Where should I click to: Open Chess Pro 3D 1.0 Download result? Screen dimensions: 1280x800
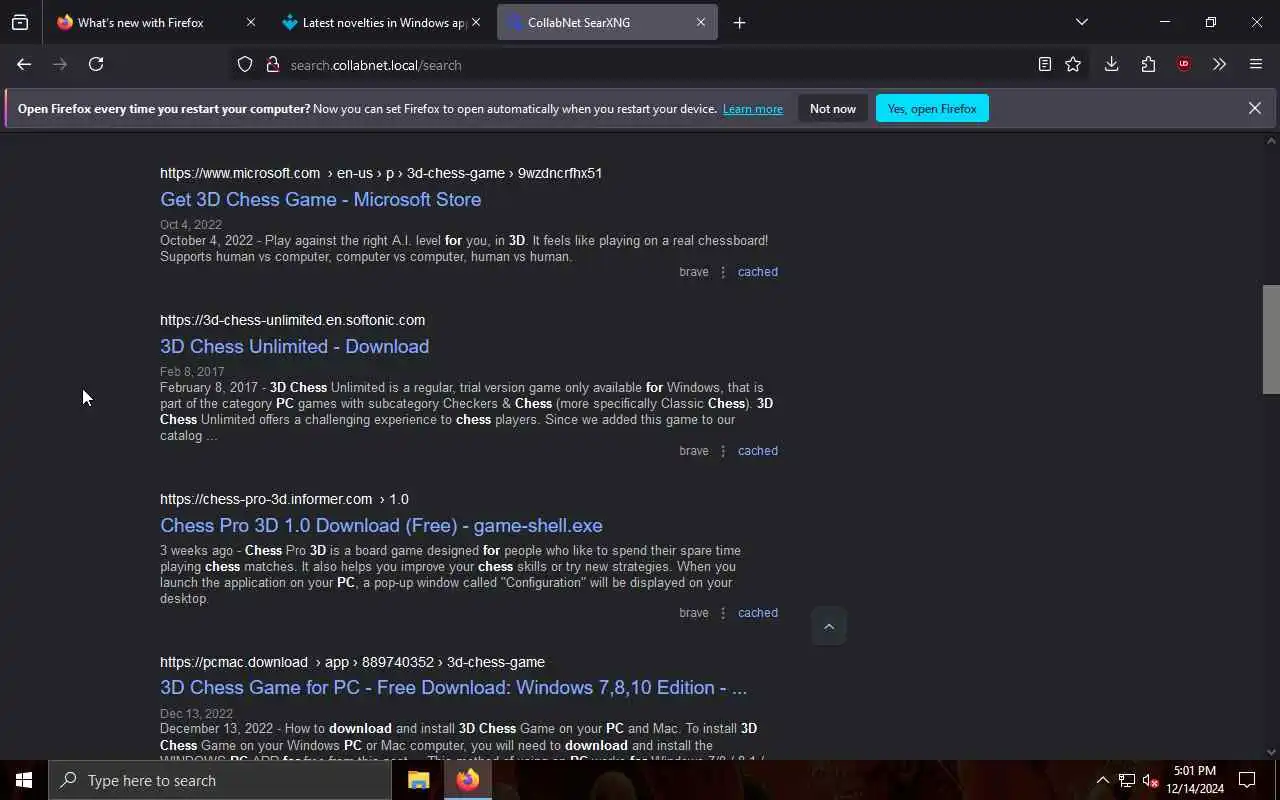click(381, 525)
